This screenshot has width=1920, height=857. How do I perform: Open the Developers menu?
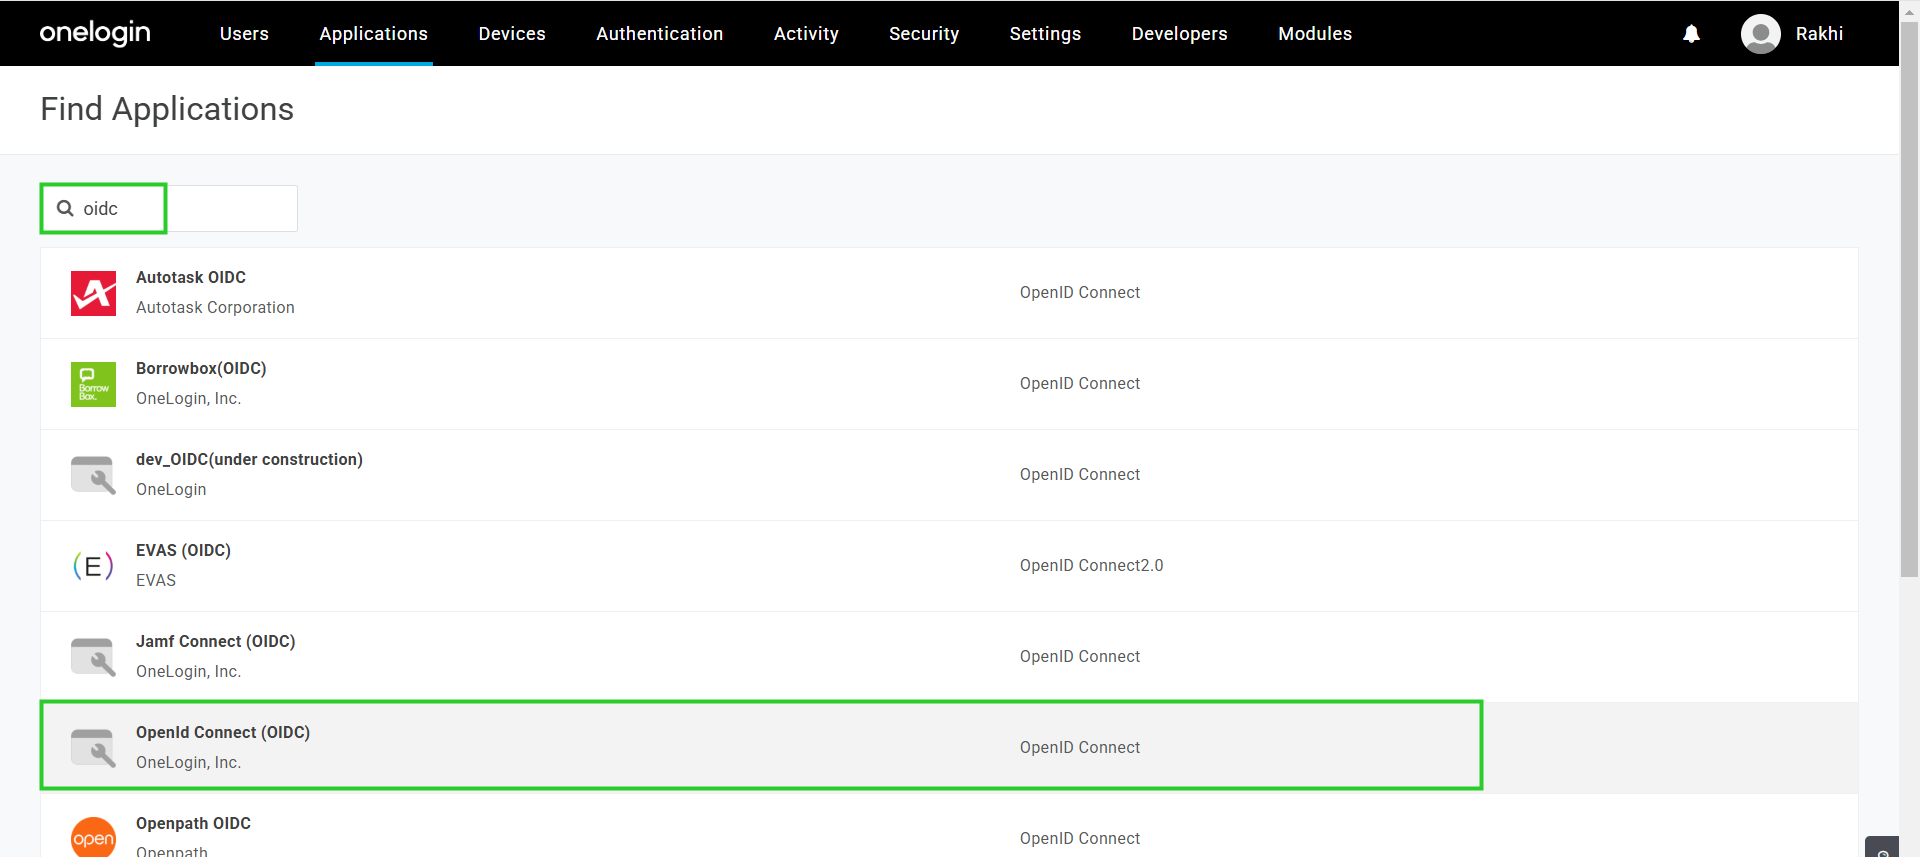(x=1180, y=34)
